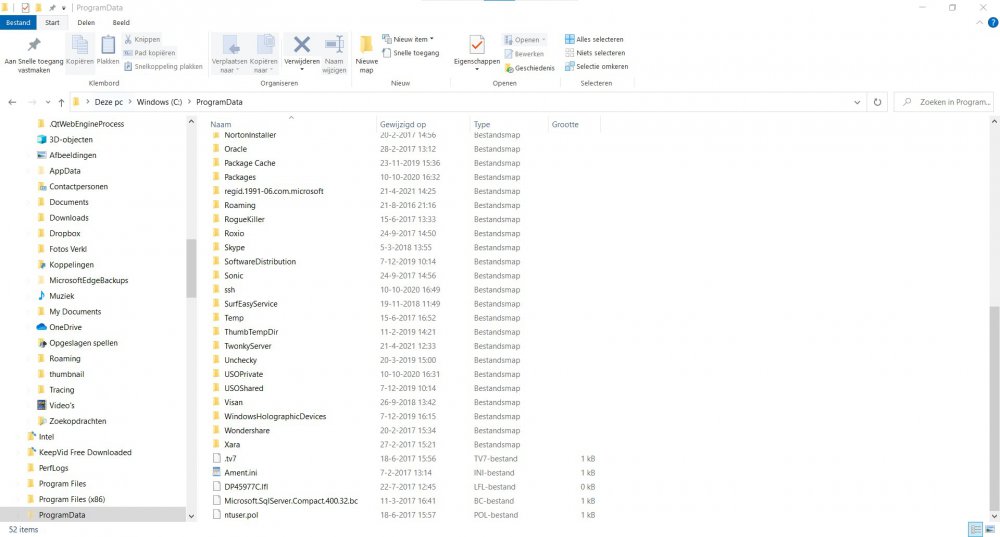The image size is (1000, 537).
Task: Go up one level with the up arrow
Action: click(61, 102)
